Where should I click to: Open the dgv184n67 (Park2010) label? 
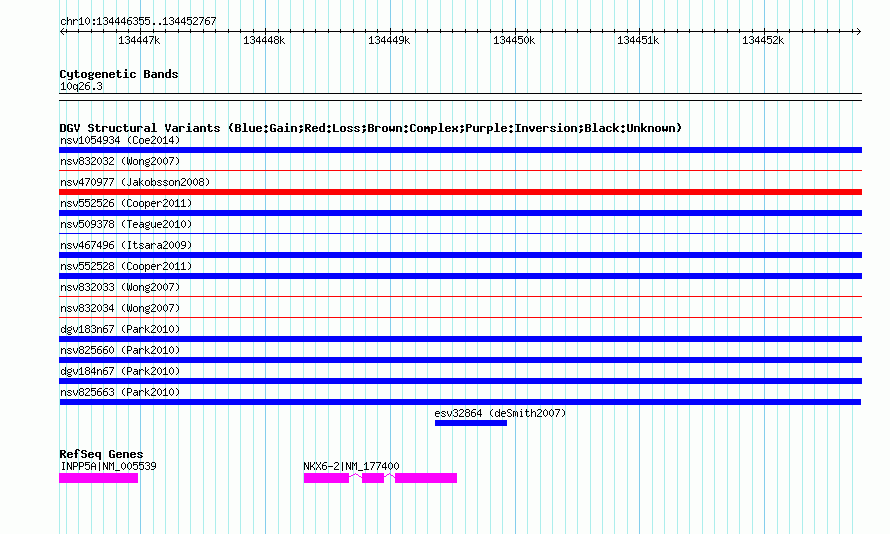point(120,371)
